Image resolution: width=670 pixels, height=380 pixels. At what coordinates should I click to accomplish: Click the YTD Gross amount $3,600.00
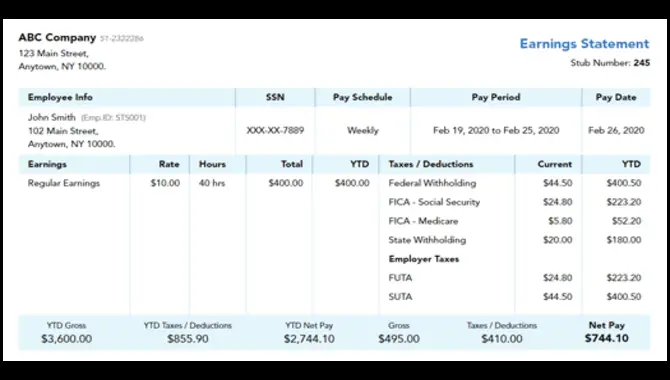point(66,339)
